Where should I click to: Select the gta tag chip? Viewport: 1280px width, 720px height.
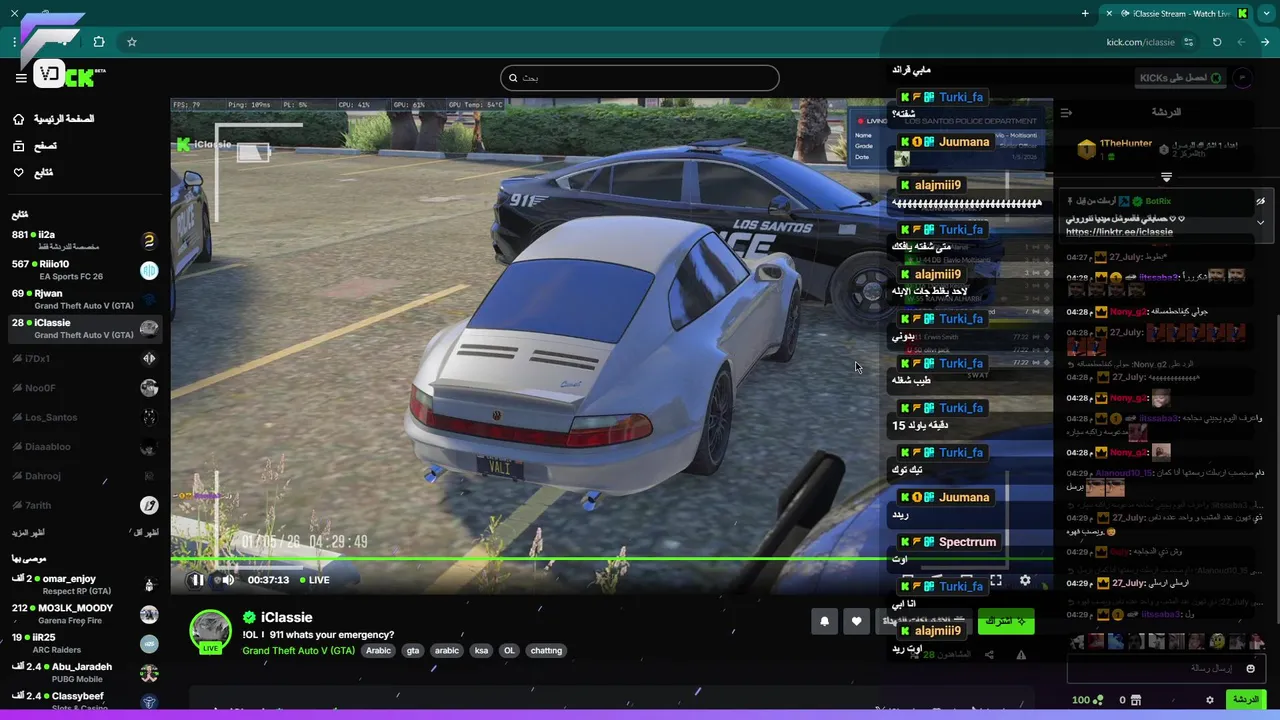[x=413, y=650]
